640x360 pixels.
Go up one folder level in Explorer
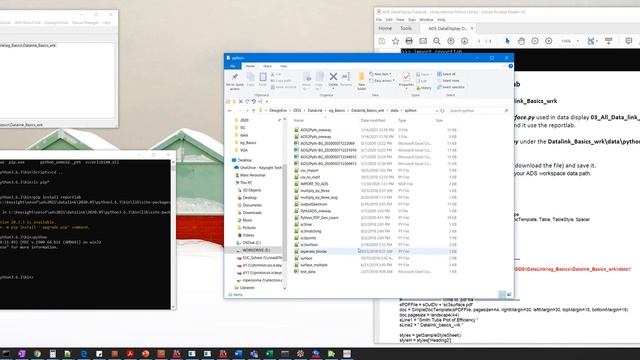(253, 111)
